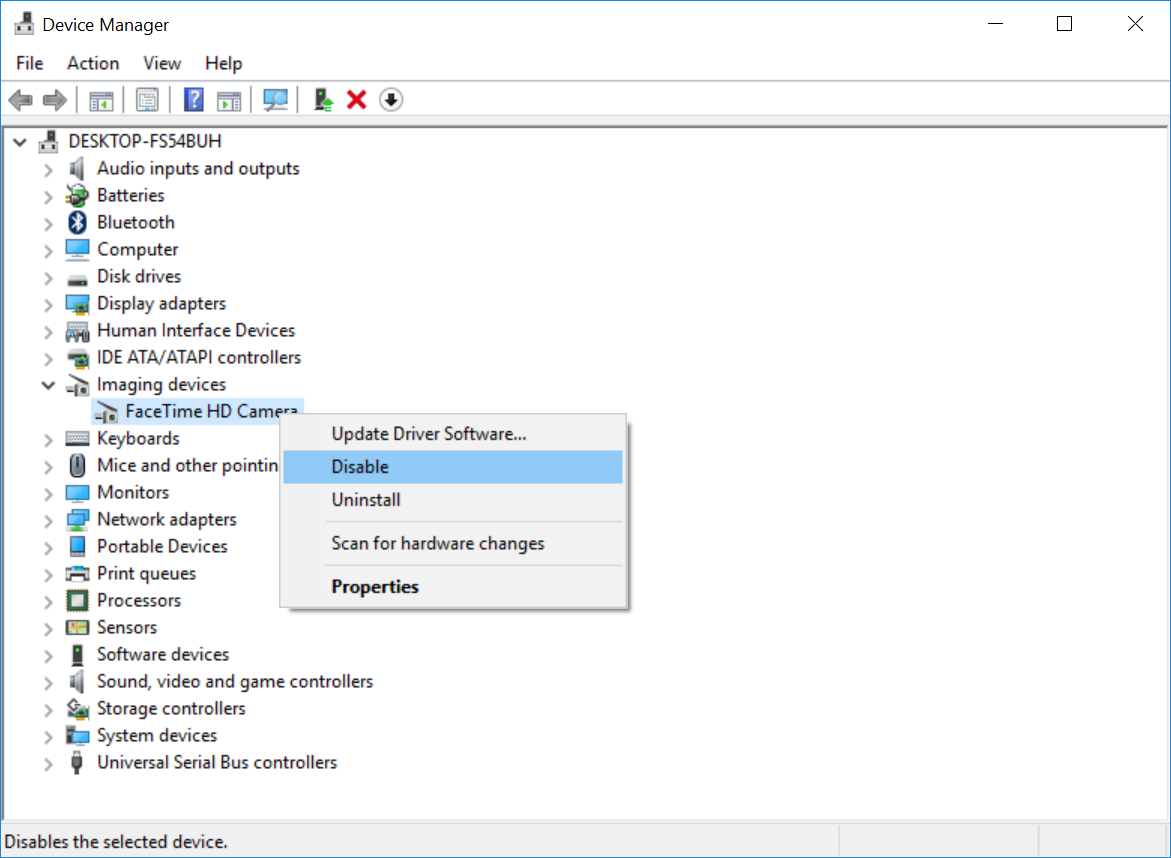Expand the Network adapters category
This screenshot has width=1171, height=858.
point(48,520)
